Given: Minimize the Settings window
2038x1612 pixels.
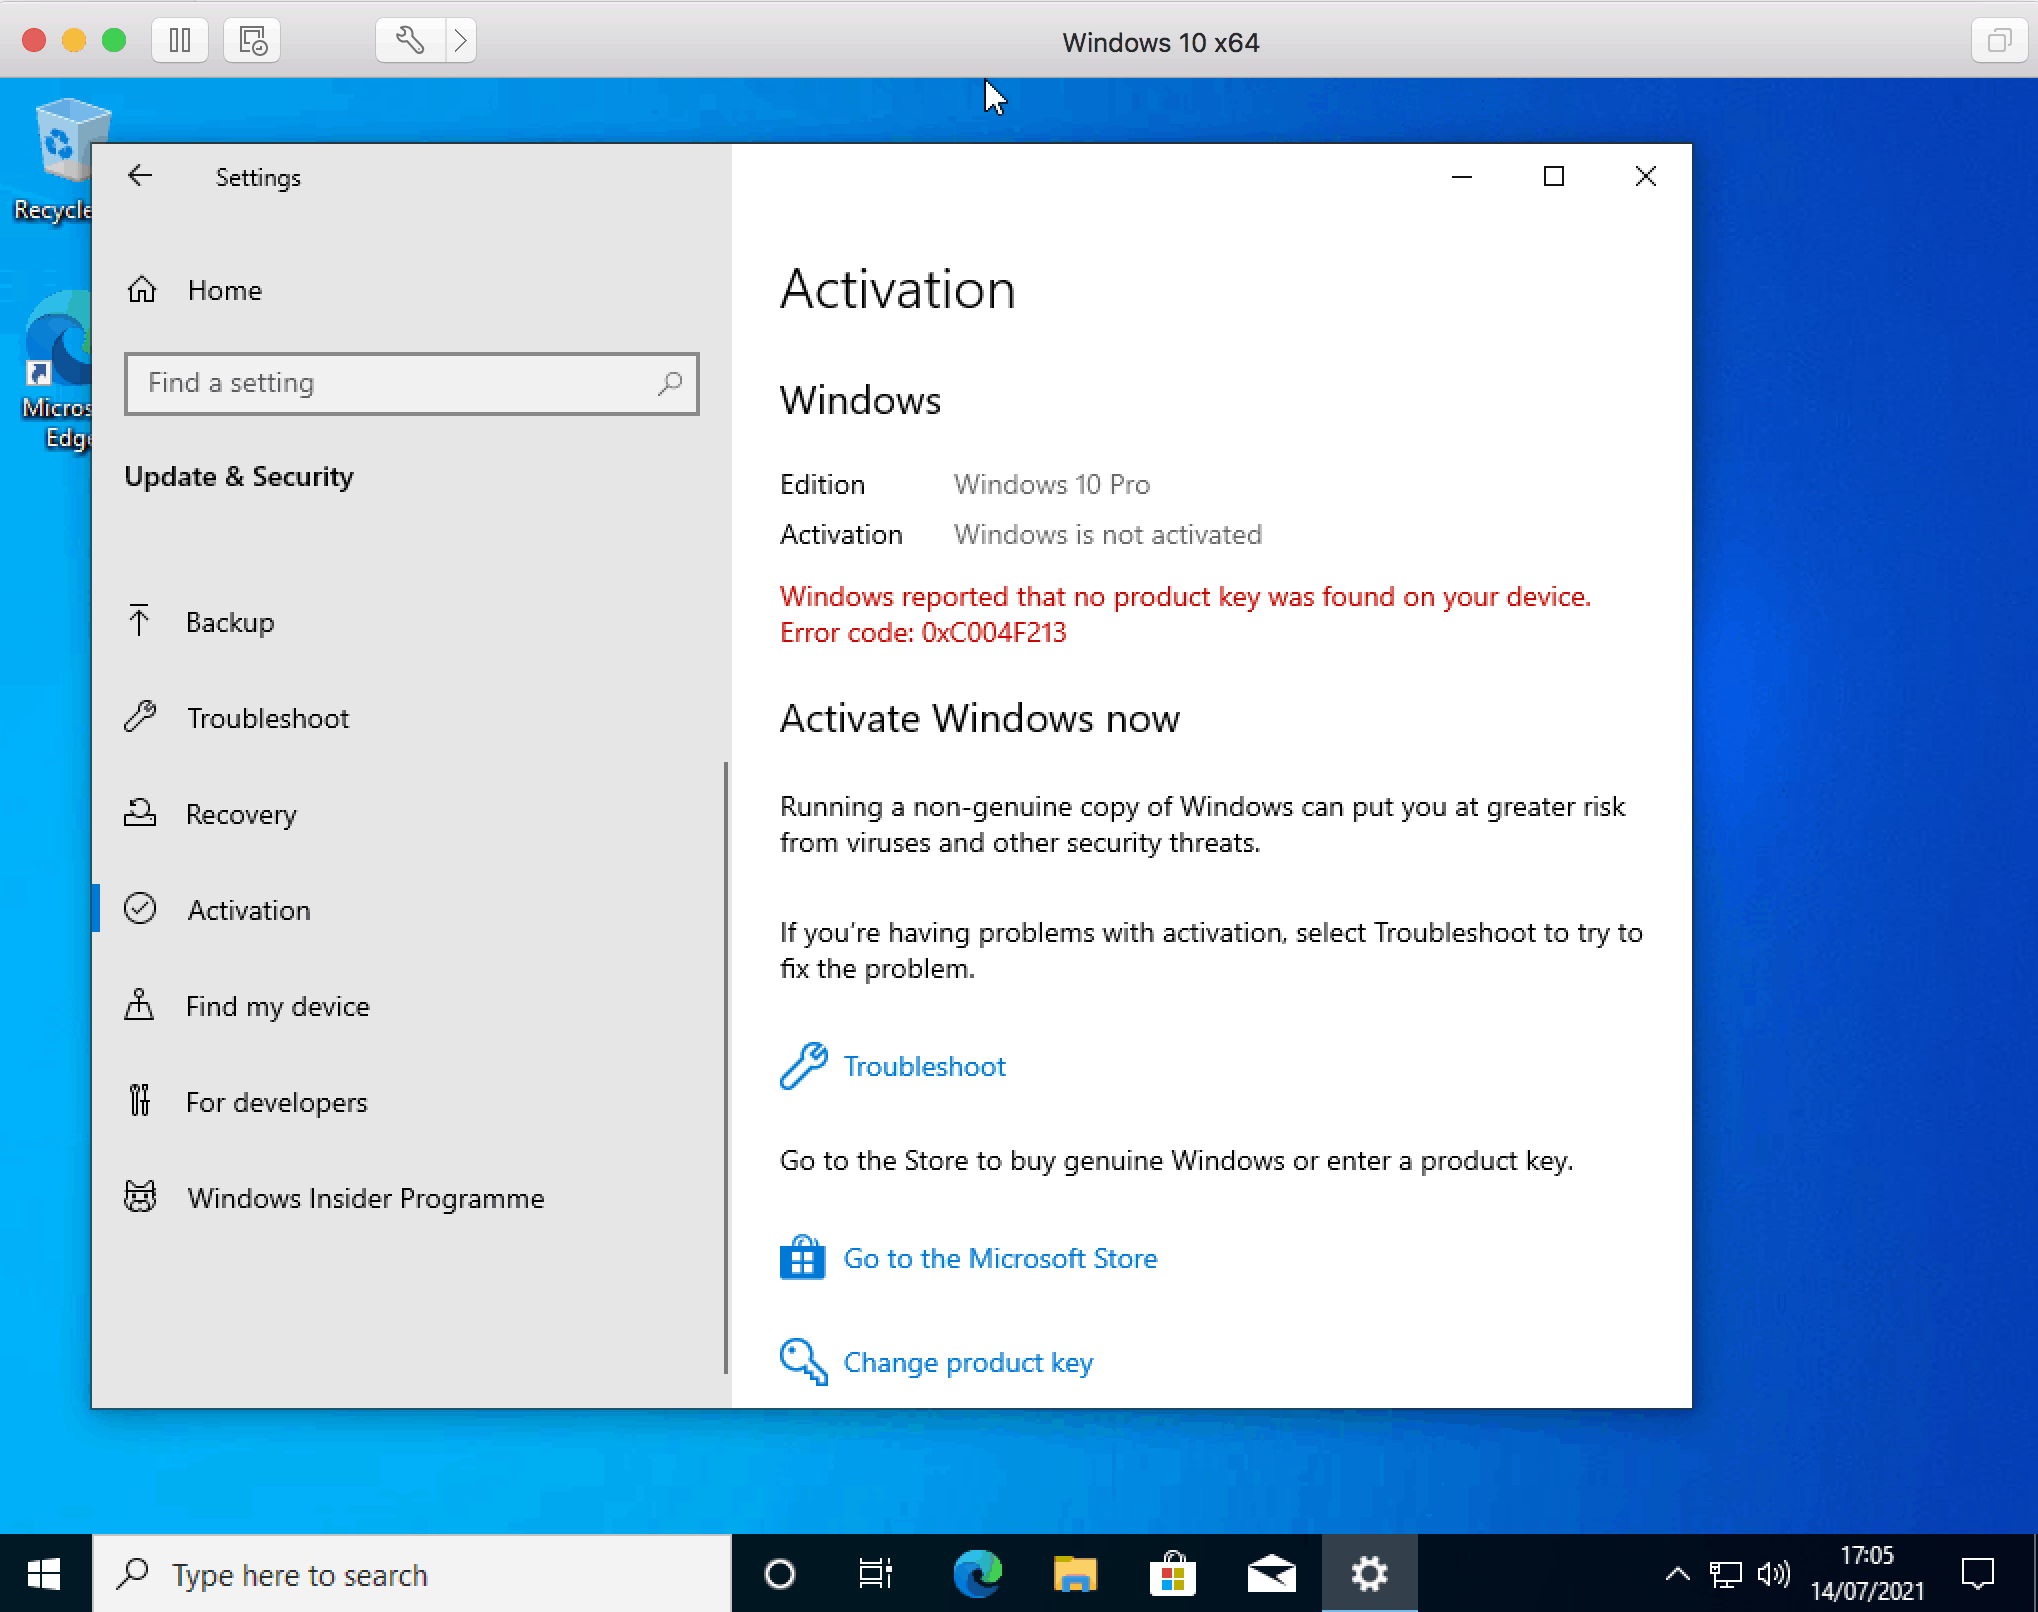Looking at the screenshot, I should coord(1462,177).
